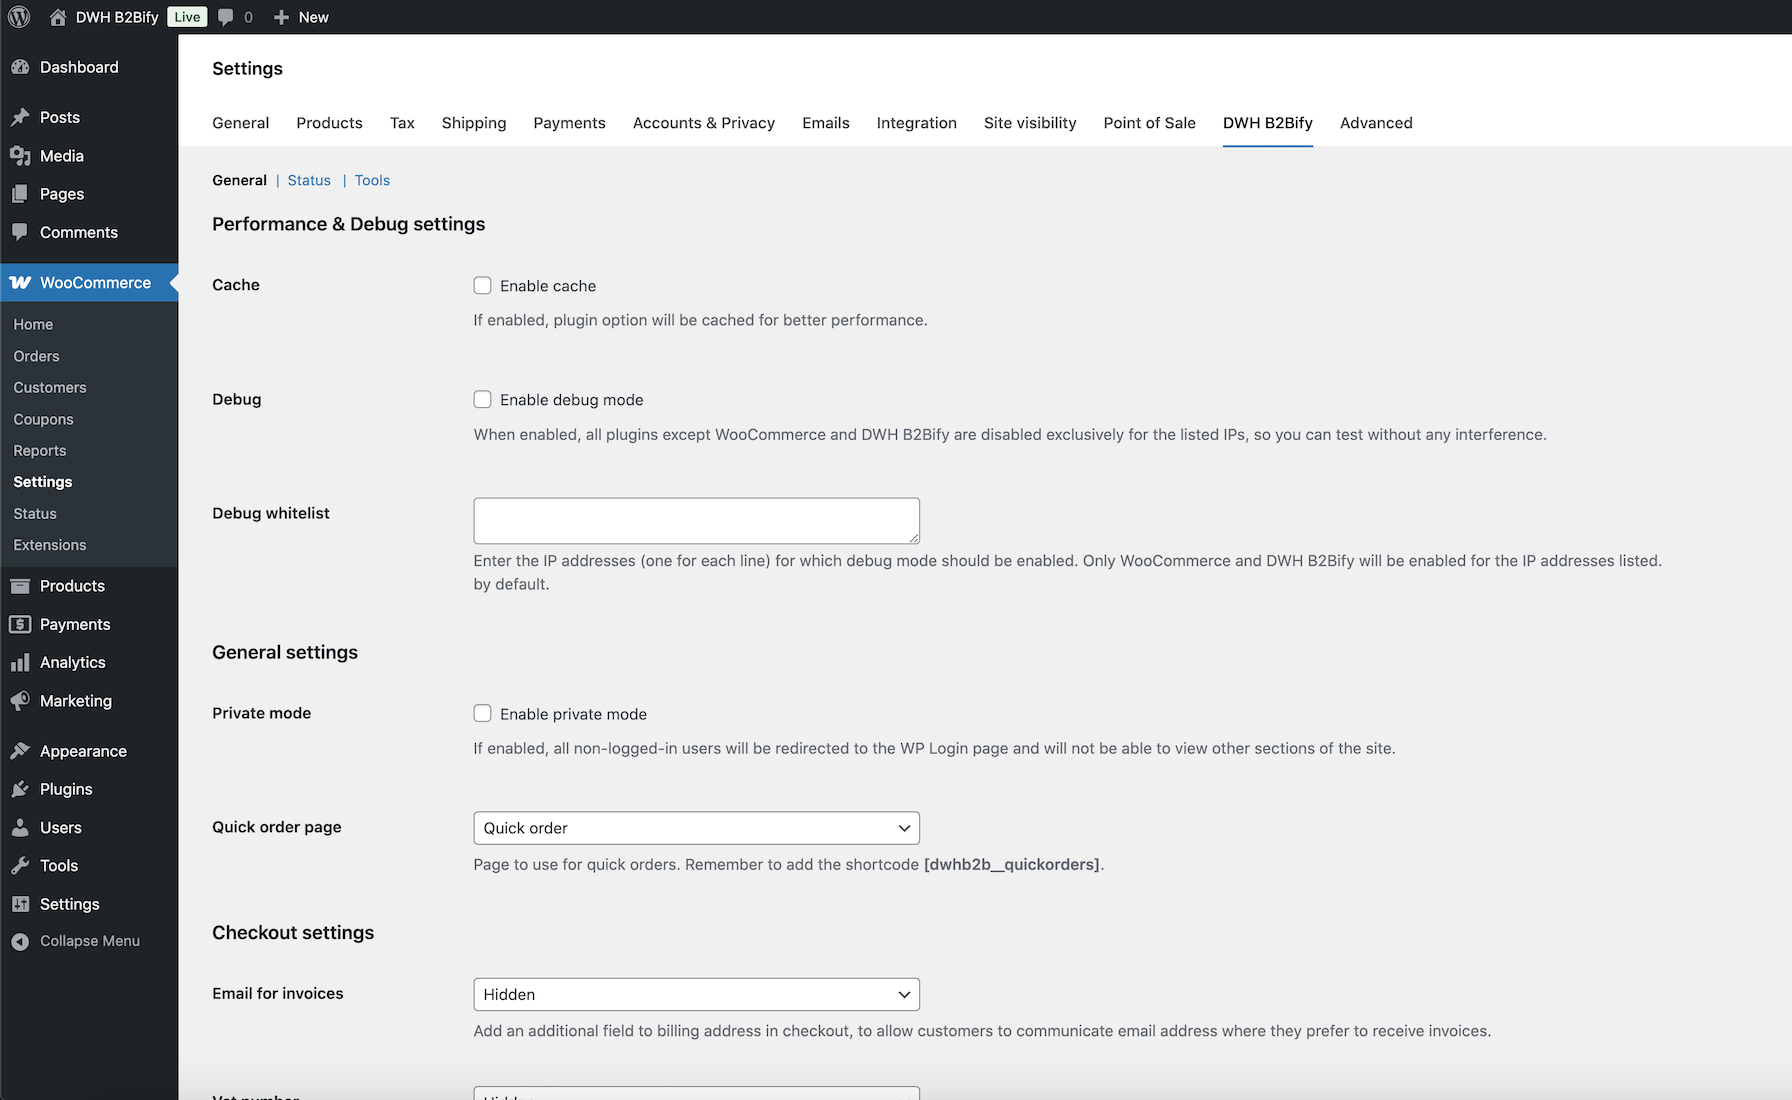Go to Customers in WooCommerce menu
Screen dimensions: 1792x1100
click(50, 387)
